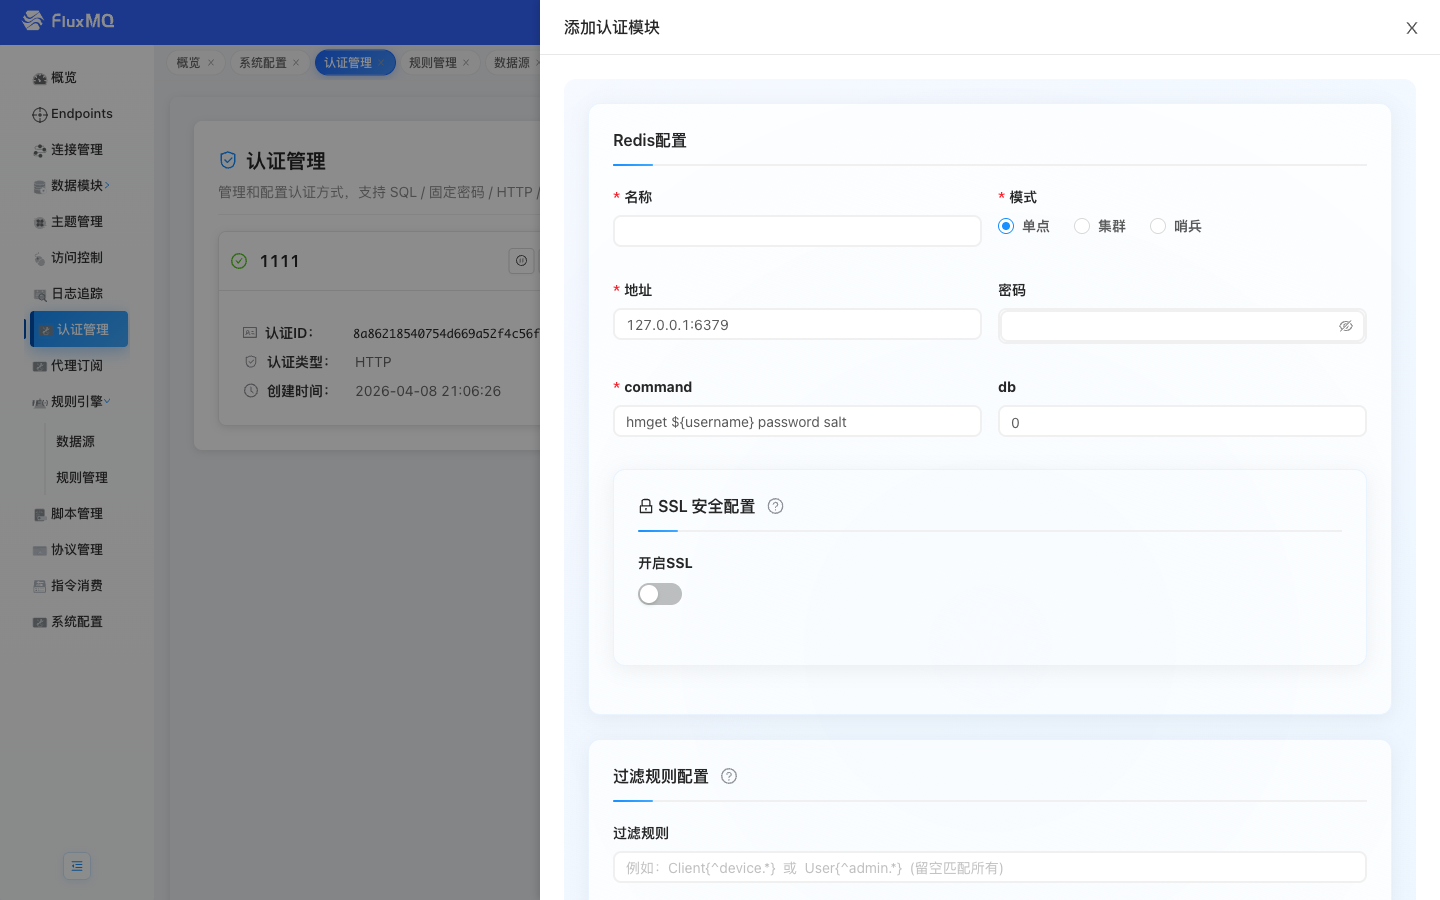Click the SSL 安全配置 help question icon
Image resolution: width=1440 pixels, height=900 pixels.
[x=775, y=506]
